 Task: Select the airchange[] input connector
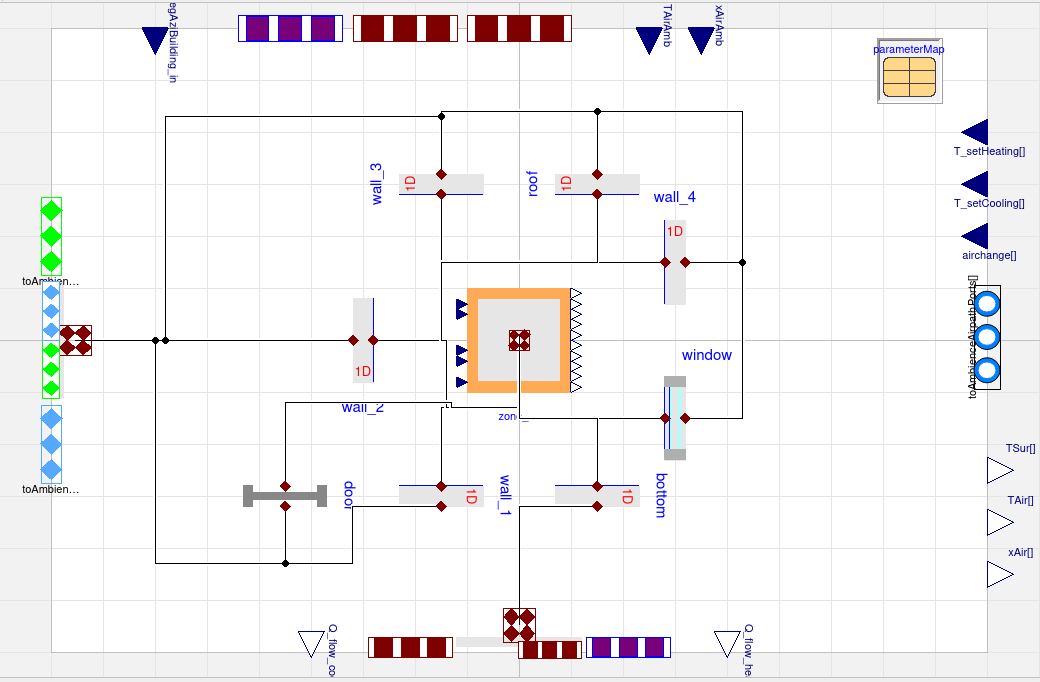[x=974, y=236]
